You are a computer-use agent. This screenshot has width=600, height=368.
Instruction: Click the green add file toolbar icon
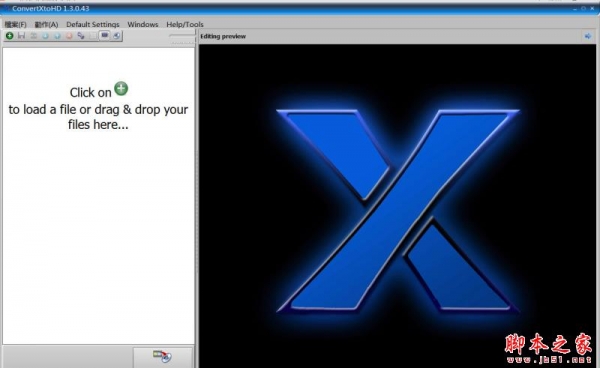click(10, 36)
